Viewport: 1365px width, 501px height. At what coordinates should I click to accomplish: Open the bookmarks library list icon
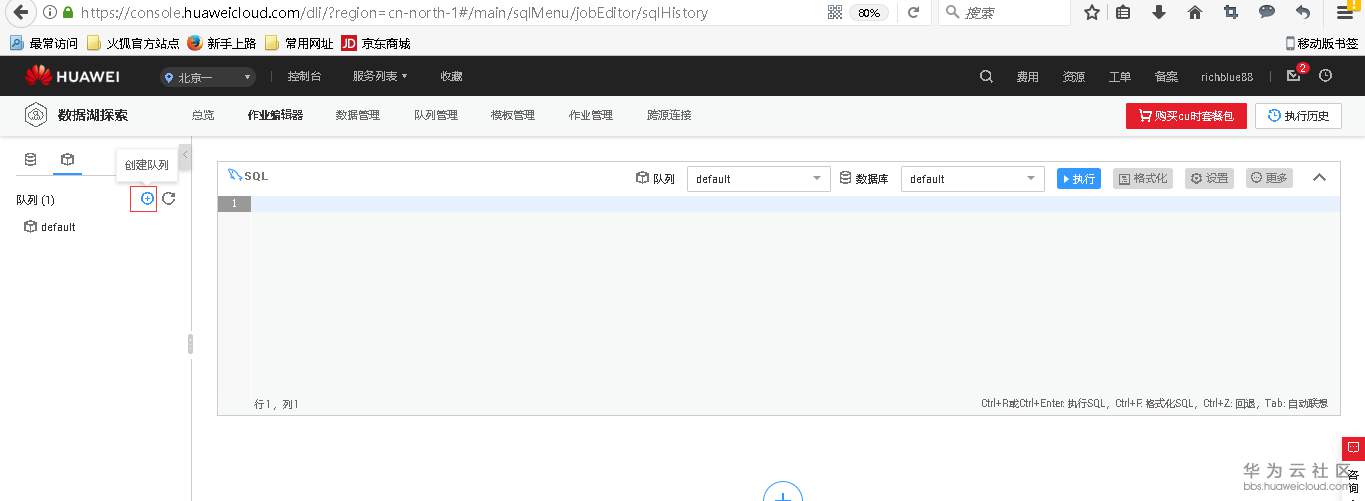click(1124, 13)
